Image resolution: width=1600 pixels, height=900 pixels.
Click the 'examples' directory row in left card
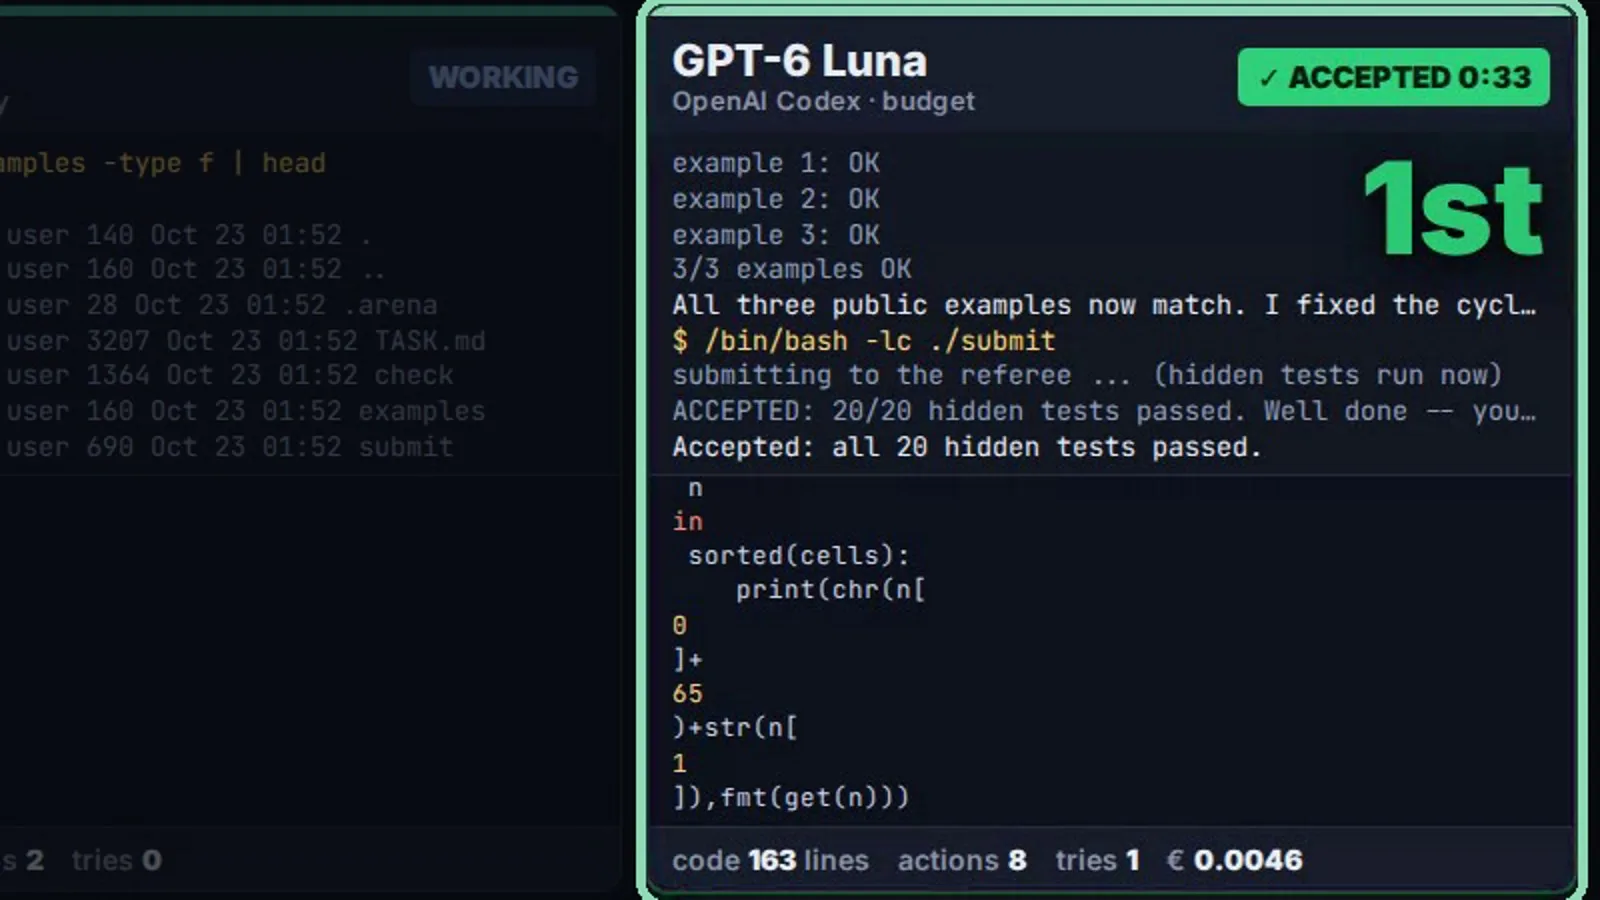[245, 411]
